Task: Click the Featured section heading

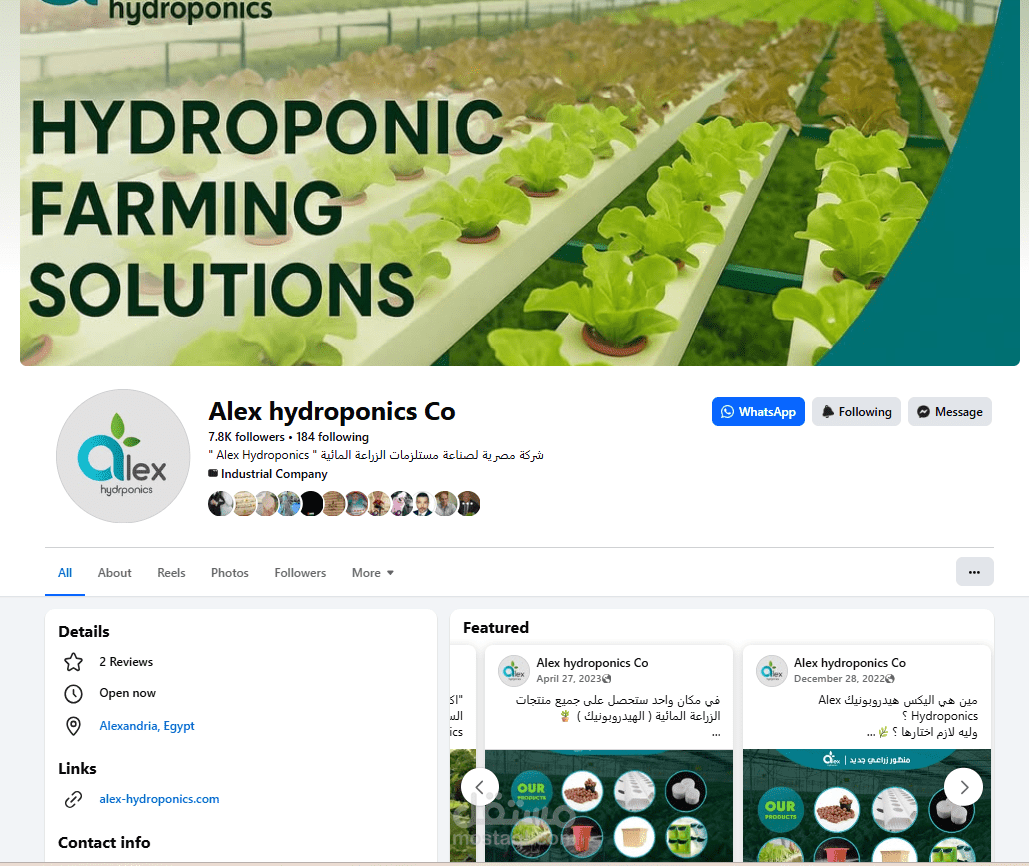Action: [495, 628]
